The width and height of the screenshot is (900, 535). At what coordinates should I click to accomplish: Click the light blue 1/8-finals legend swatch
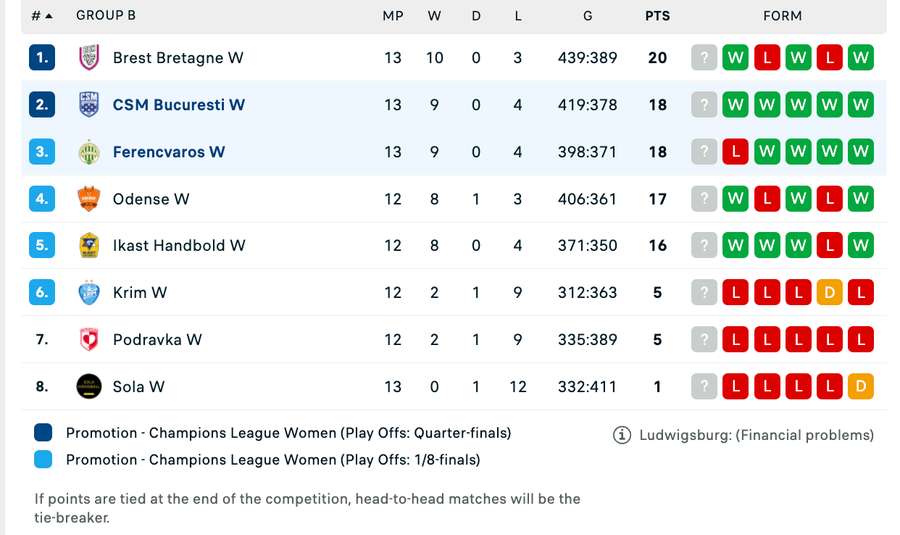[x=43, y=460]
